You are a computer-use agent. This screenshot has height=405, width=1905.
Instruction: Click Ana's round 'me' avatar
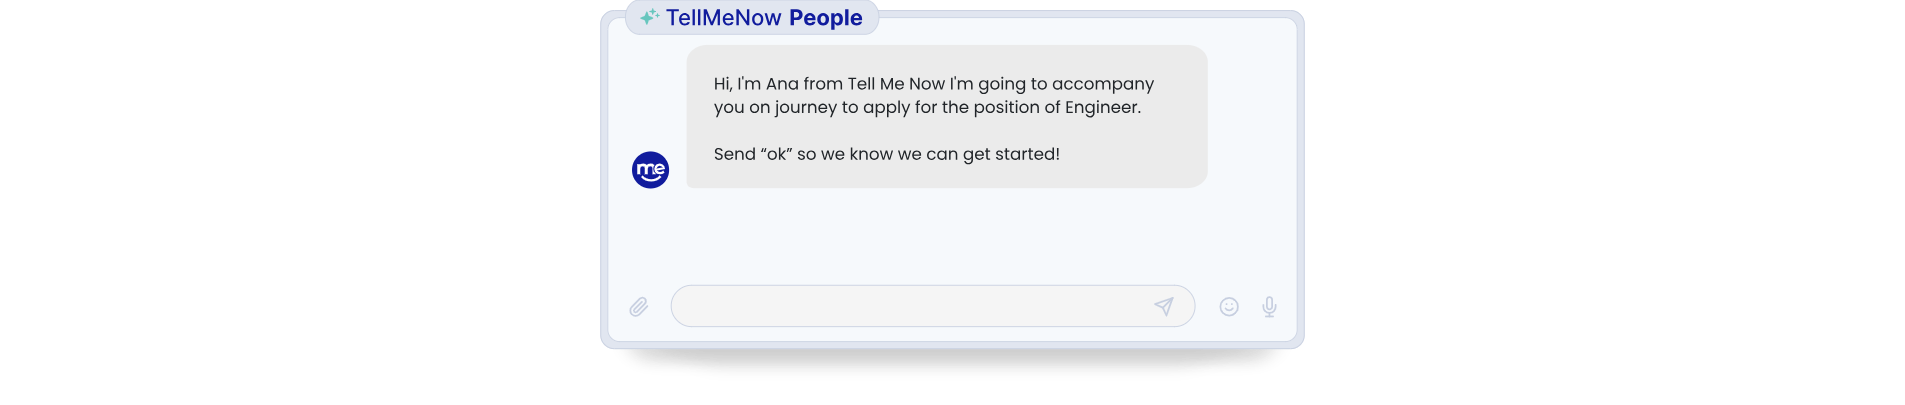point(650,170)
